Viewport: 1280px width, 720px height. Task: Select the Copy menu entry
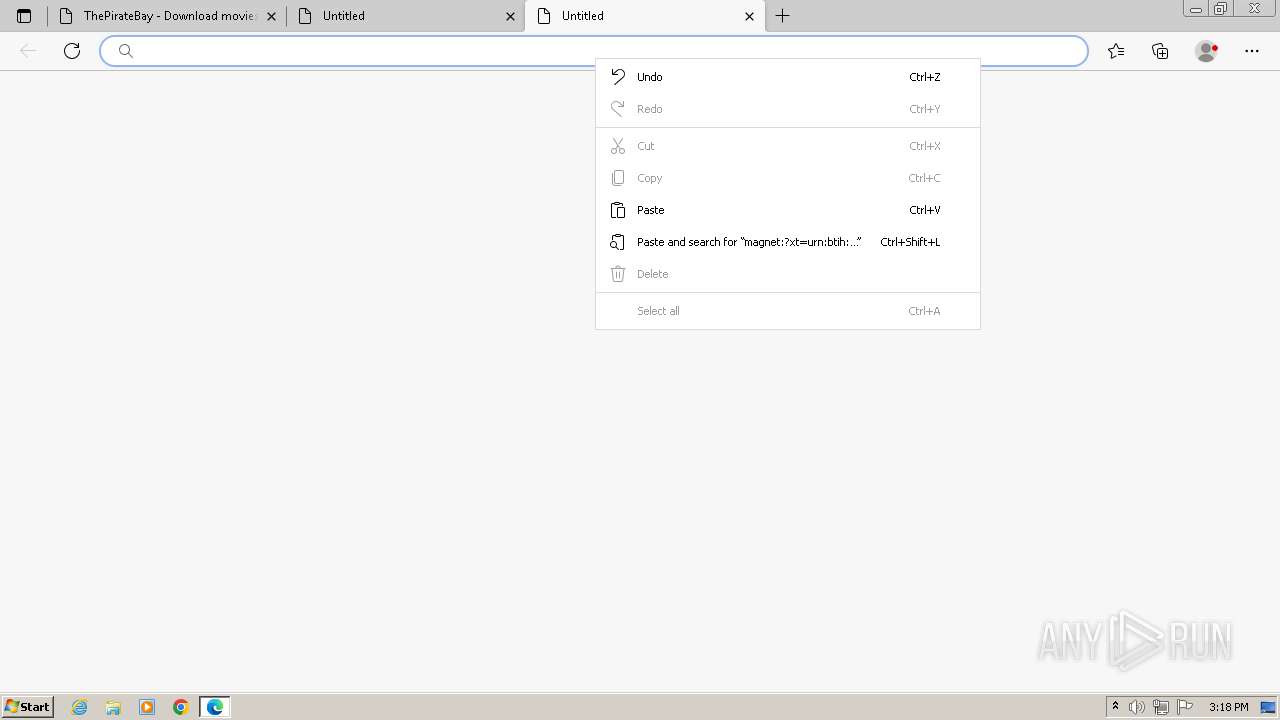(787, 178)
